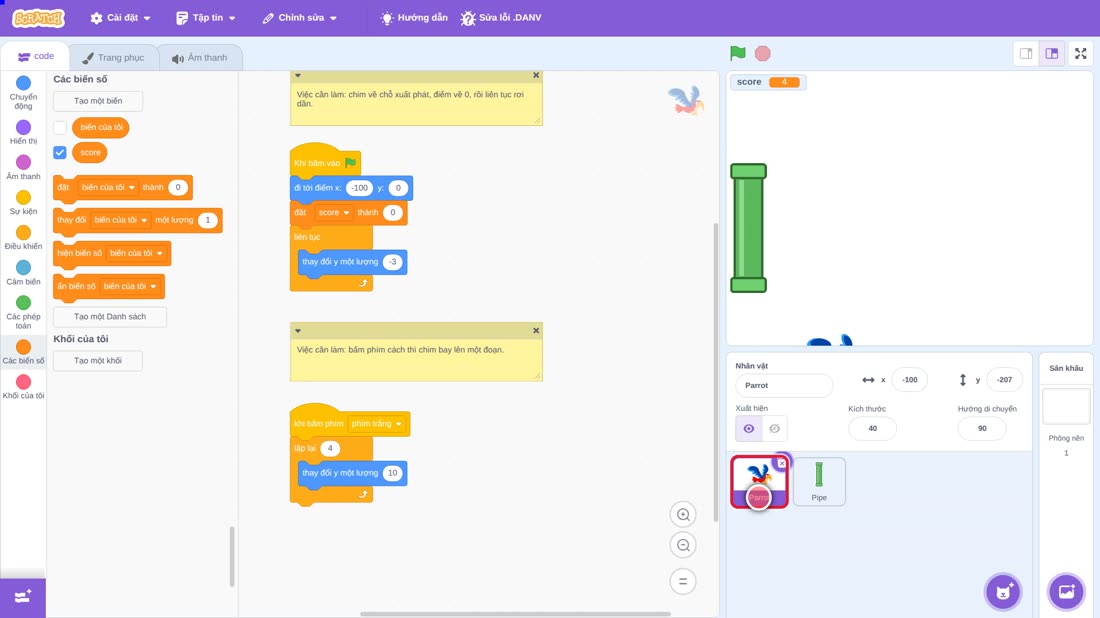The image size is (1100, 618).
Task: Check the 'biến của tôi' variable checkbox
Action: pyautogui.click(x=60, y=128)
